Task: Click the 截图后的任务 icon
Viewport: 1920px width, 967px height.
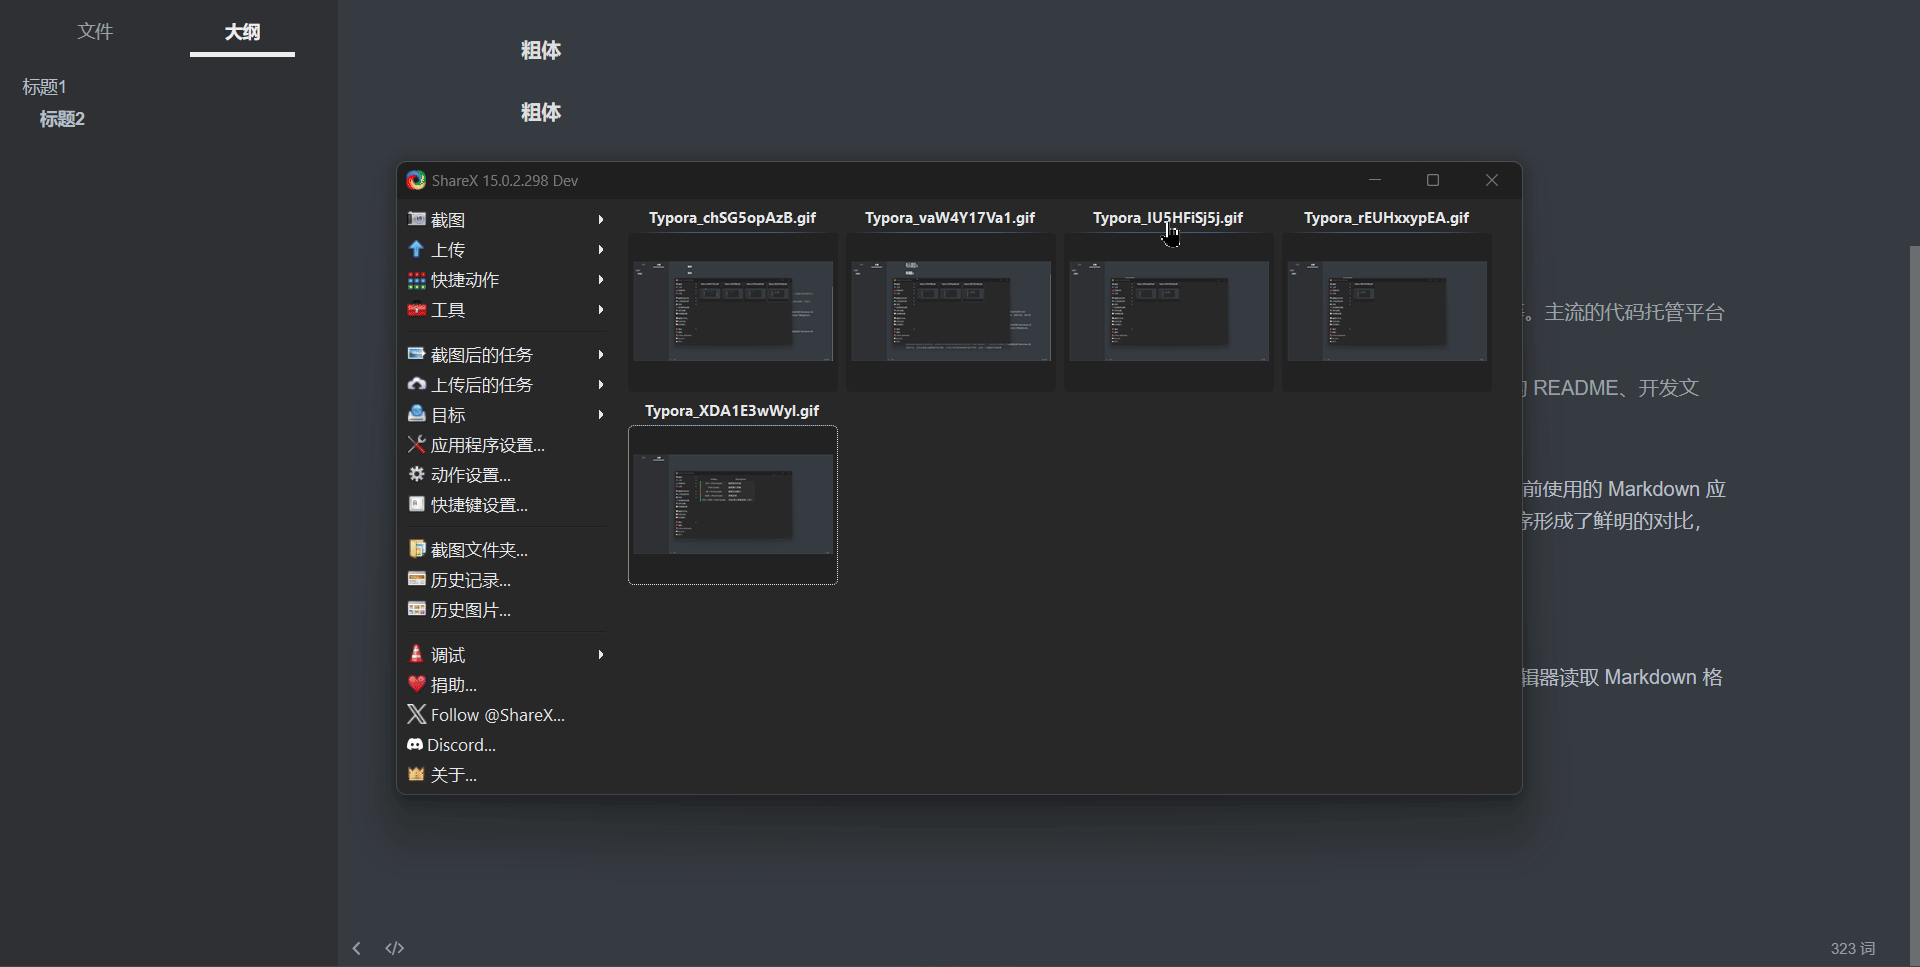Action: click(x=417, y=354)
